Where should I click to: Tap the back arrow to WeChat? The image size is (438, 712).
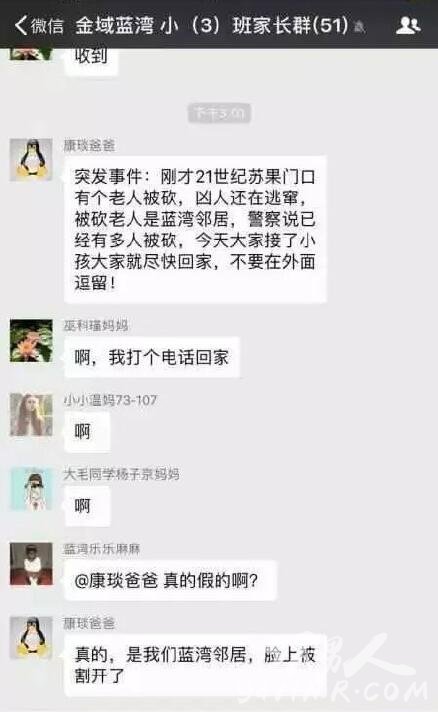tap(21, 25)
